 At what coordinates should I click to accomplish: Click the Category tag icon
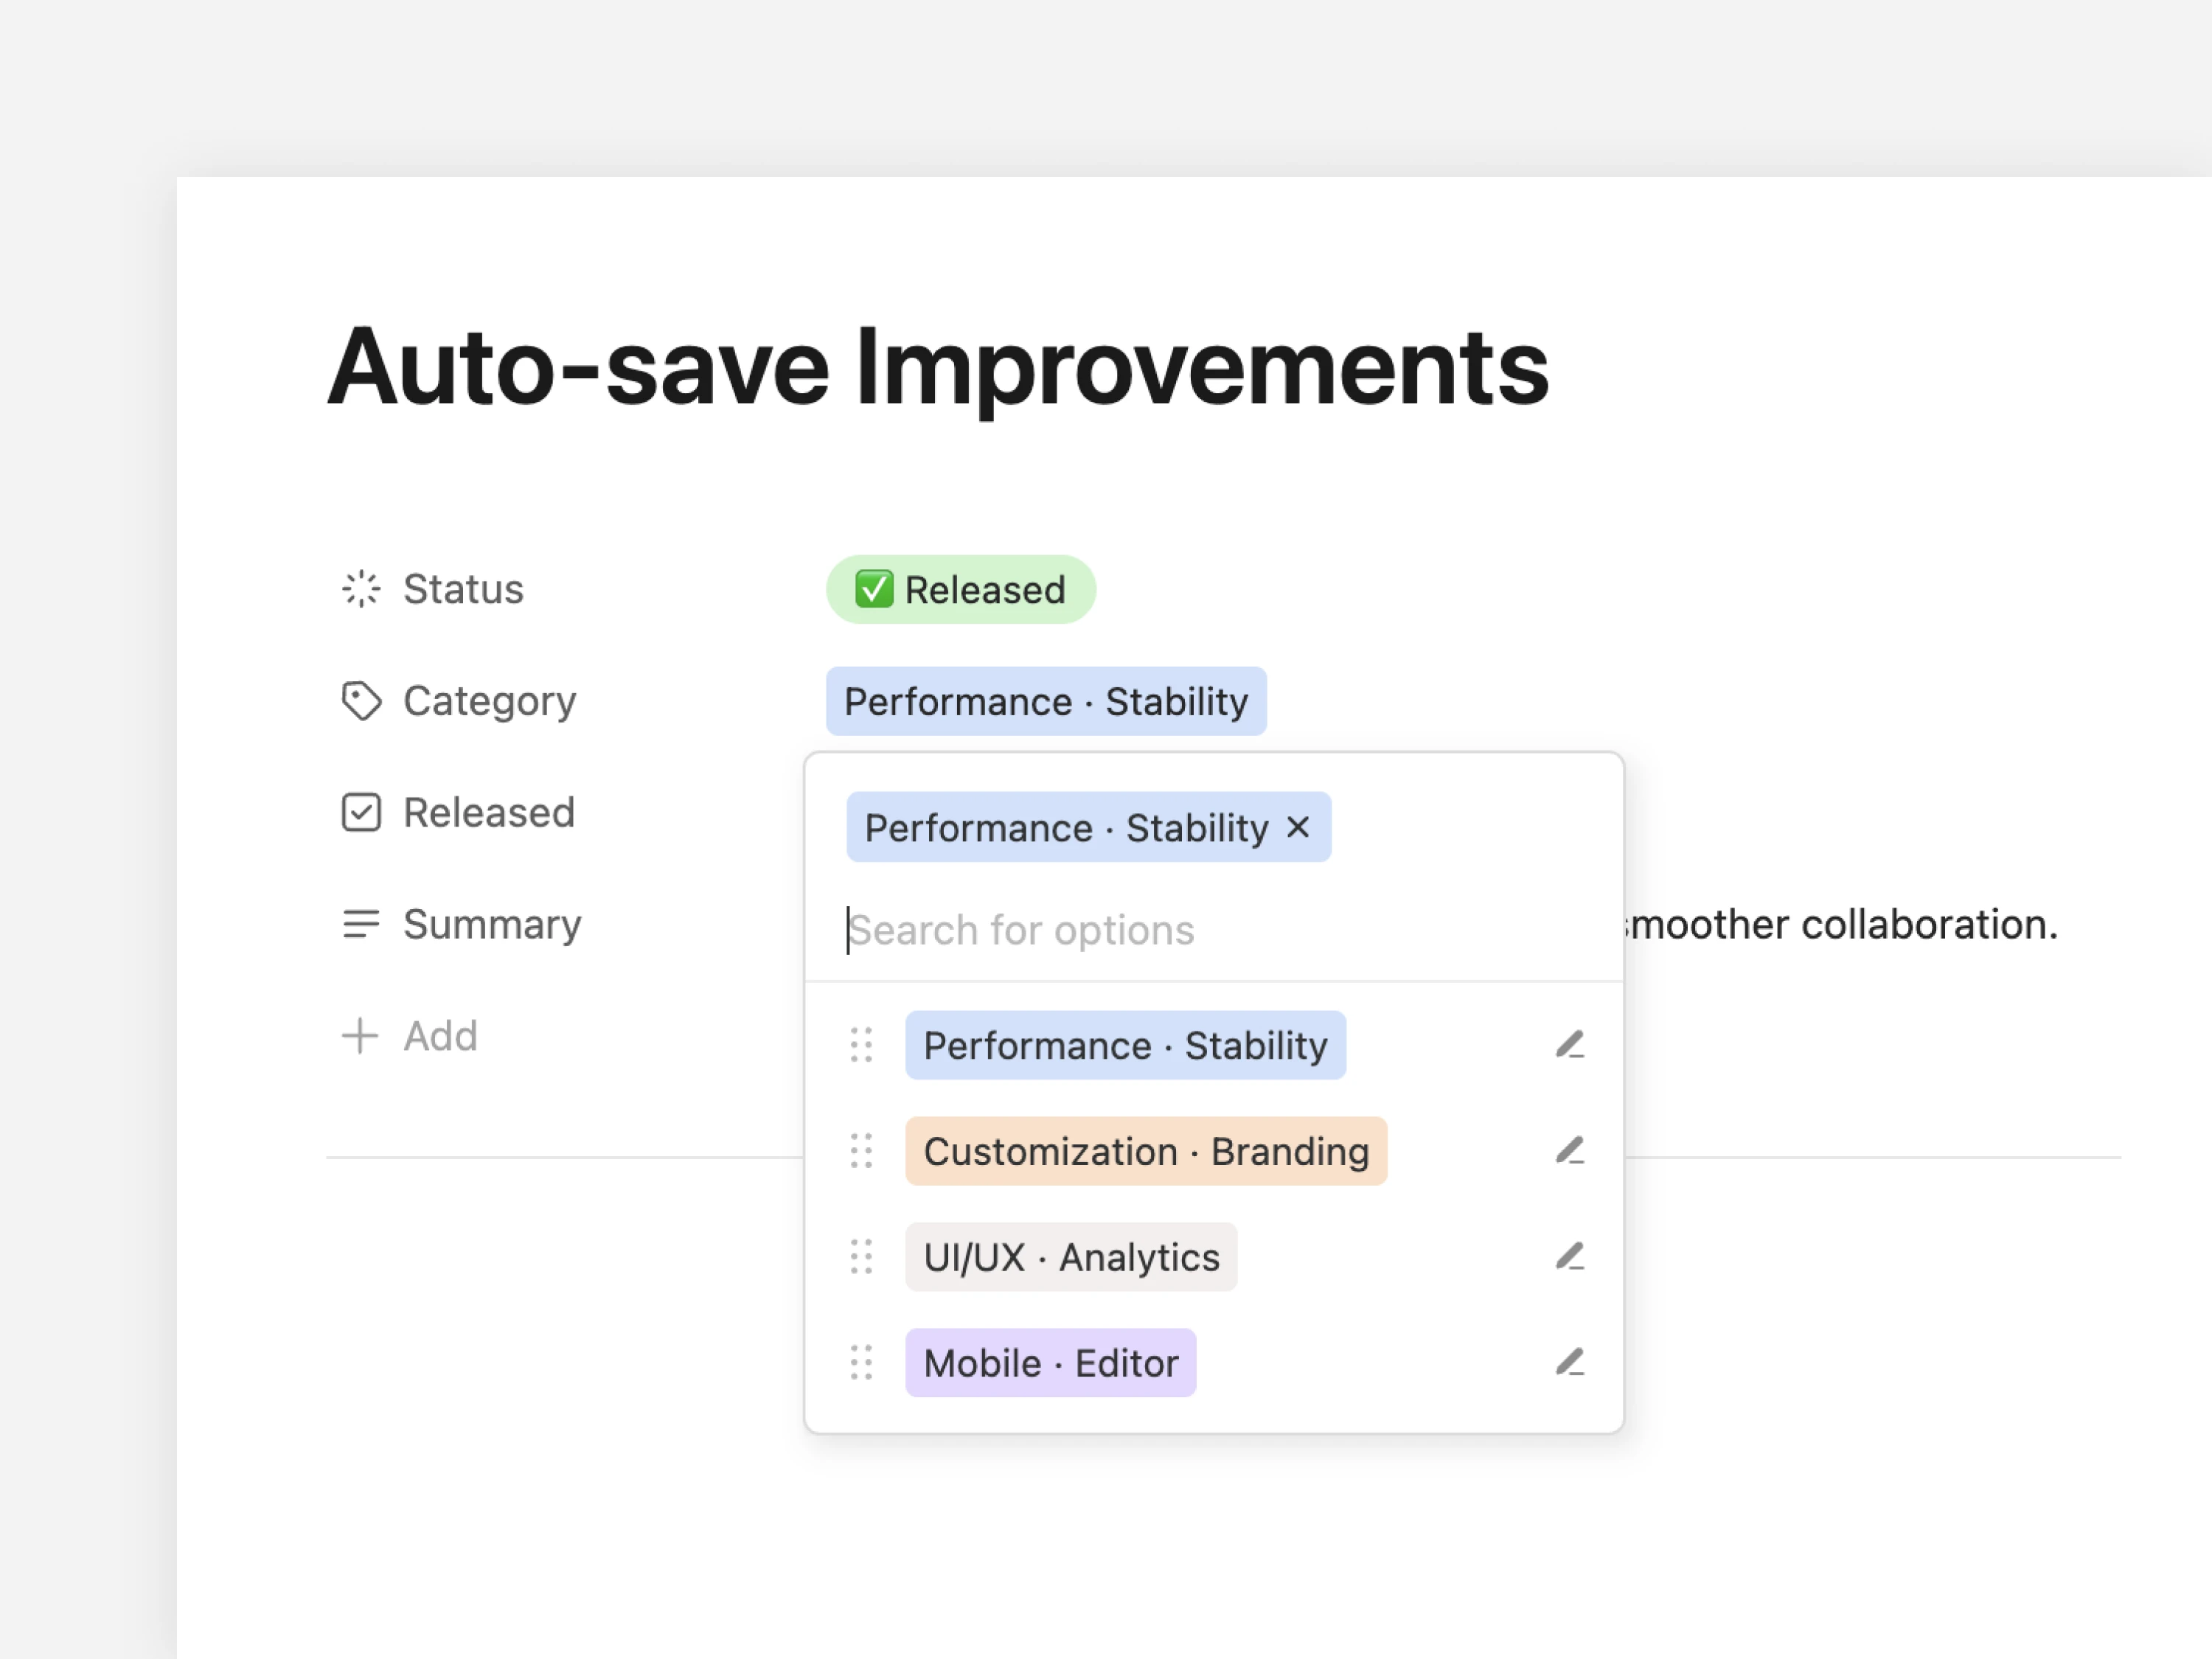pos(361,701)
